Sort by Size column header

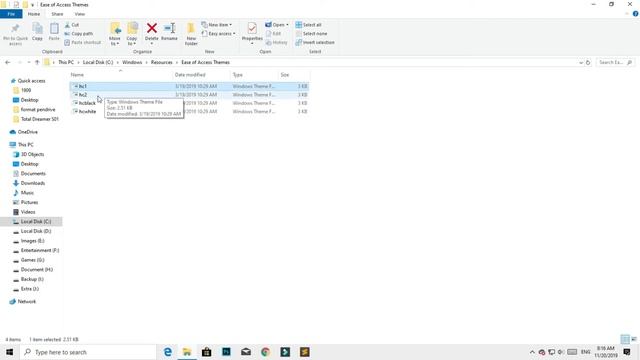pos(285,75)
